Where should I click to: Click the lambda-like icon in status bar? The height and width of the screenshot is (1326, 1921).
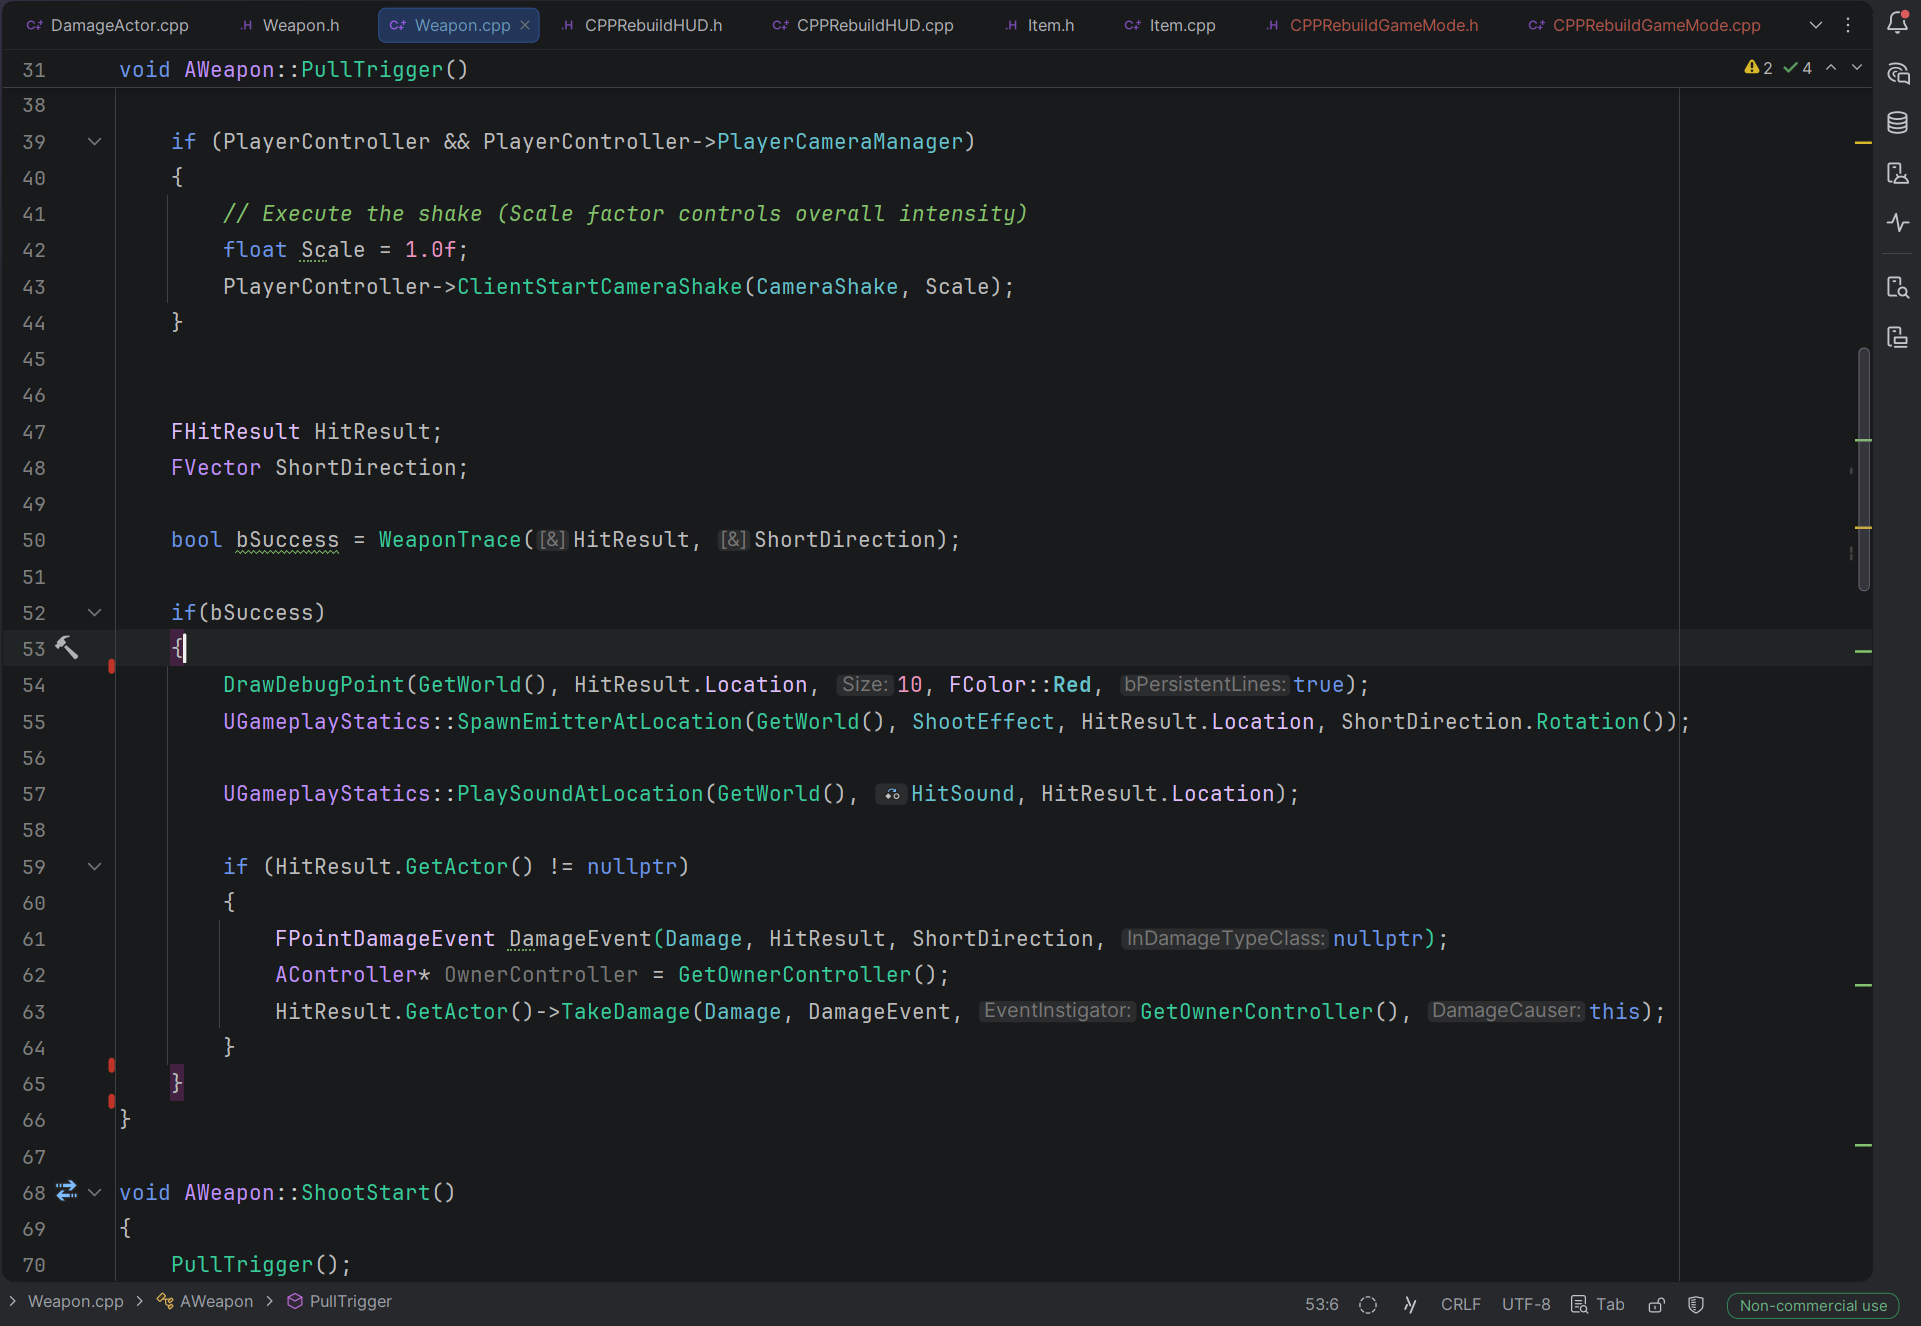pos(1410,1305)
